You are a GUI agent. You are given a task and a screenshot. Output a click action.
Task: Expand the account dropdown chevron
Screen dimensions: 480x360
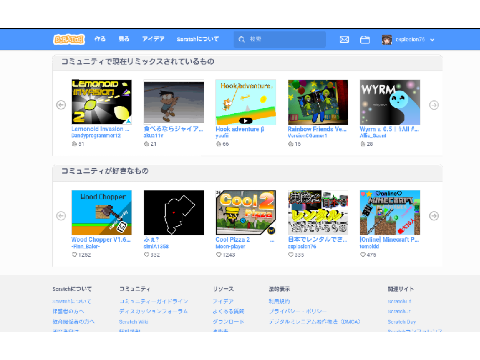(432, 40)
